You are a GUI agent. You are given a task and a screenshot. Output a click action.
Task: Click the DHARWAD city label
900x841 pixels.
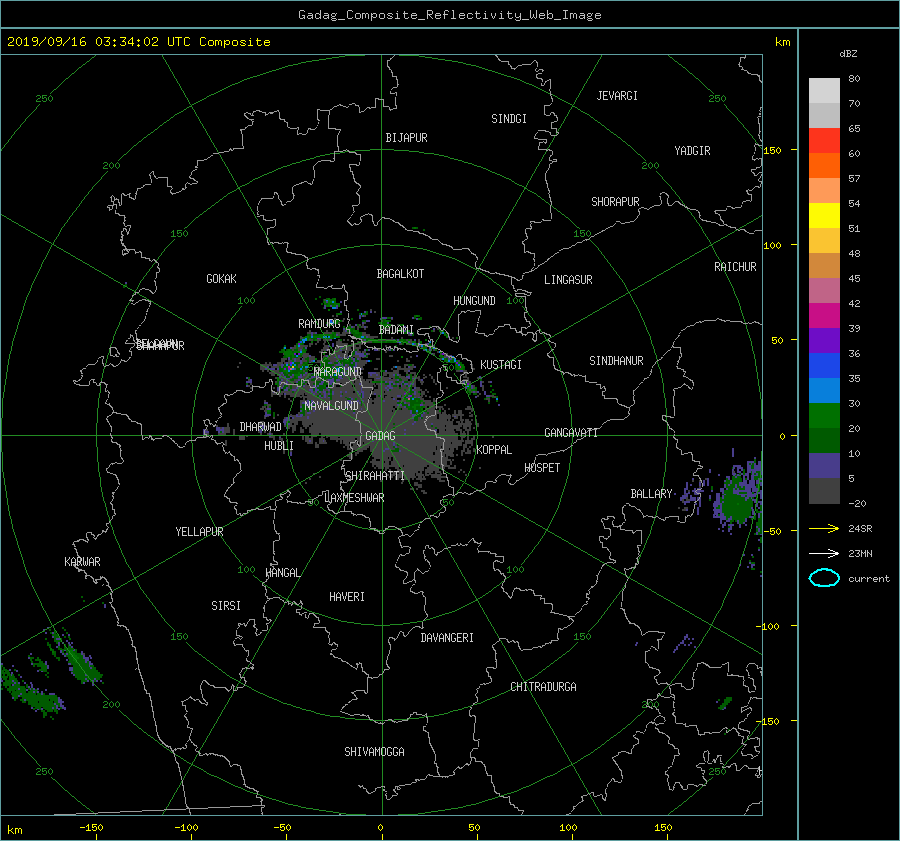point(261,427)
